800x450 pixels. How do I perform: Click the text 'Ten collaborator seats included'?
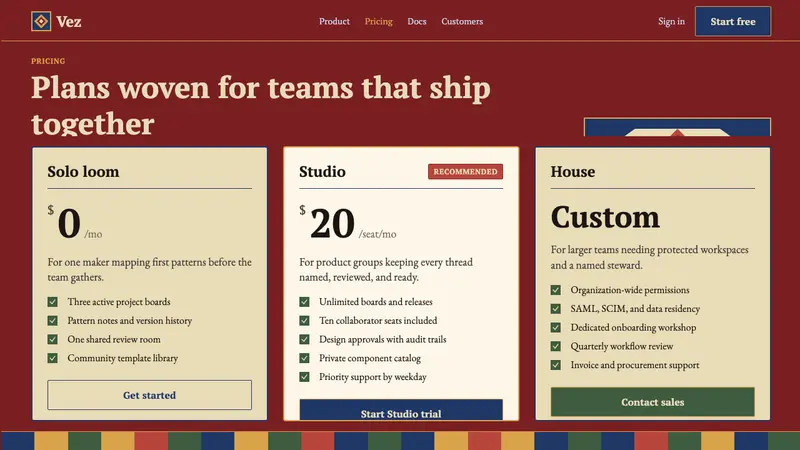[378, 320]
